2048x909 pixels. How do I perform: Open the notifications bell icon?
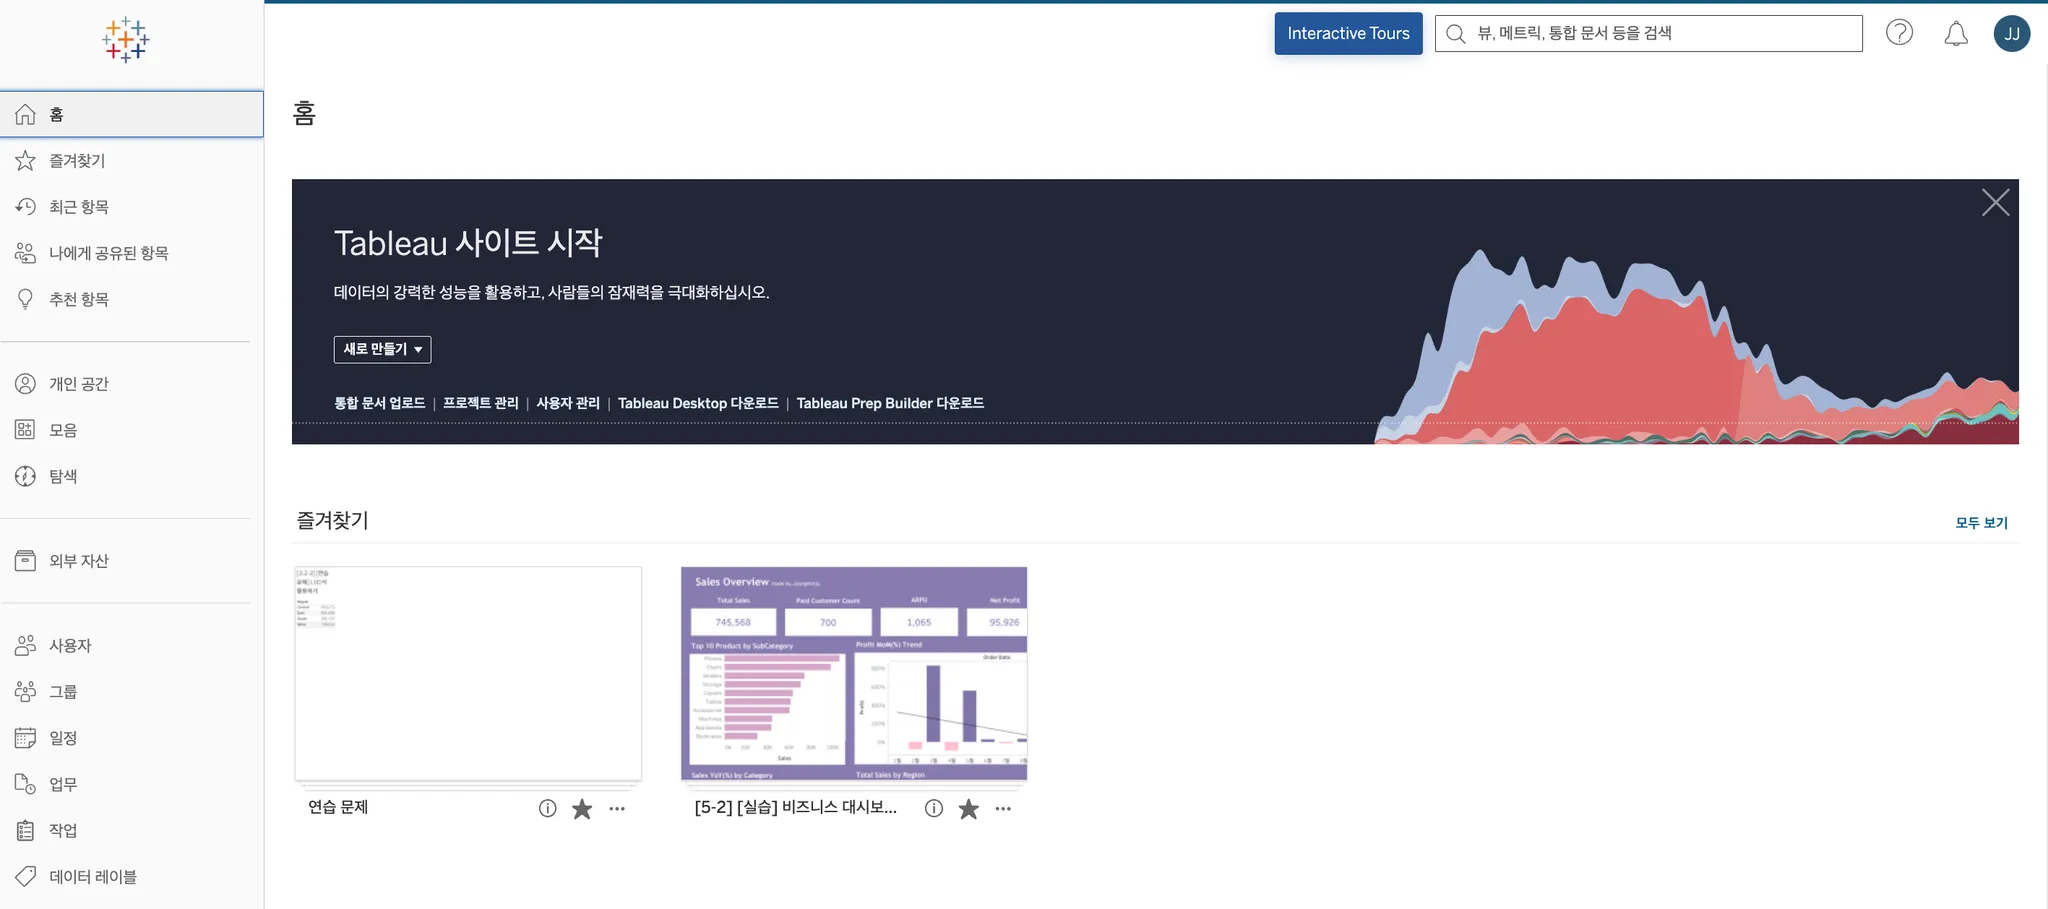(1956, 34)
